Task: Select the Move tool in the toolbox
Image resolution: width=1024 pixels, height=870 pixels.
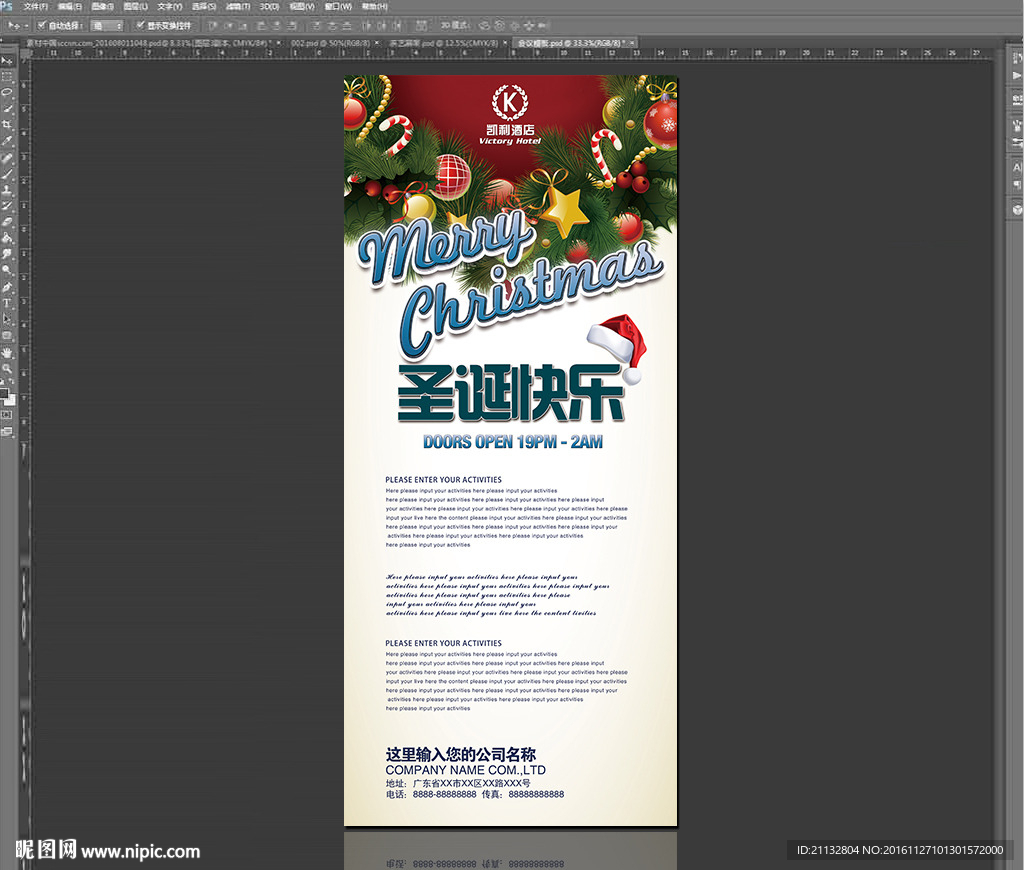Action: (7, 60)
